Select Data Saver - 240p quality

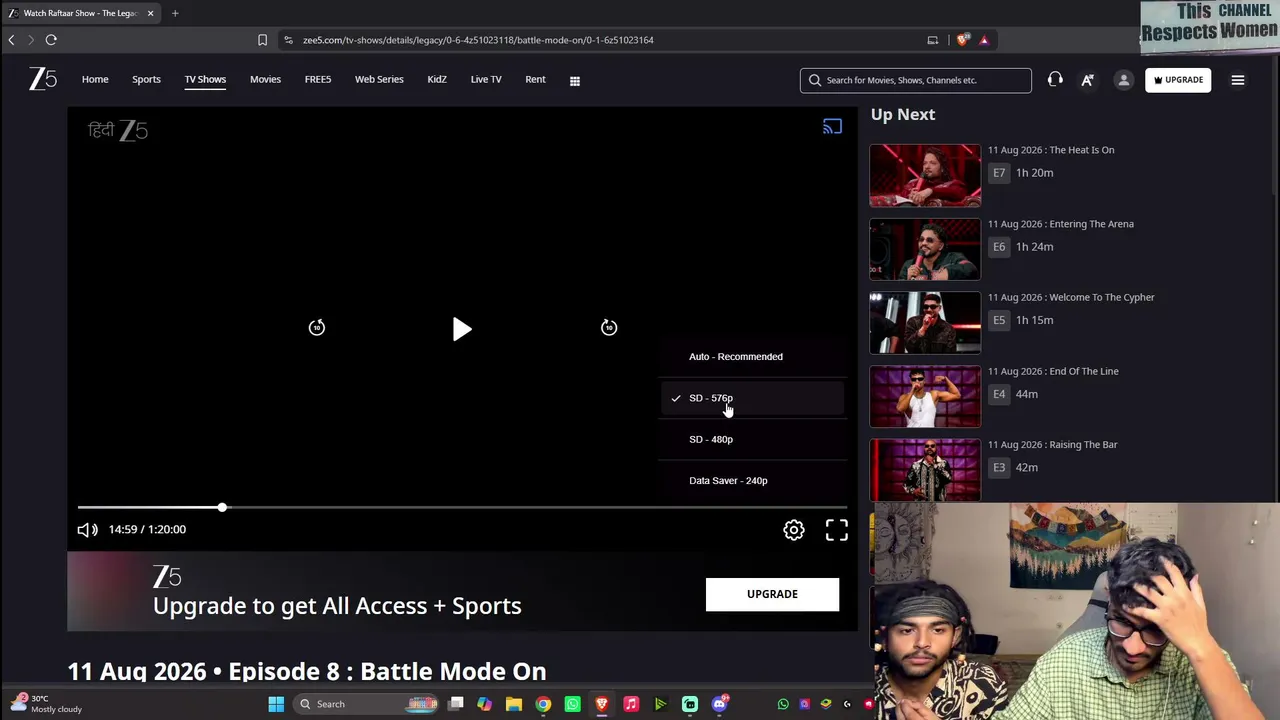(753, 481)
